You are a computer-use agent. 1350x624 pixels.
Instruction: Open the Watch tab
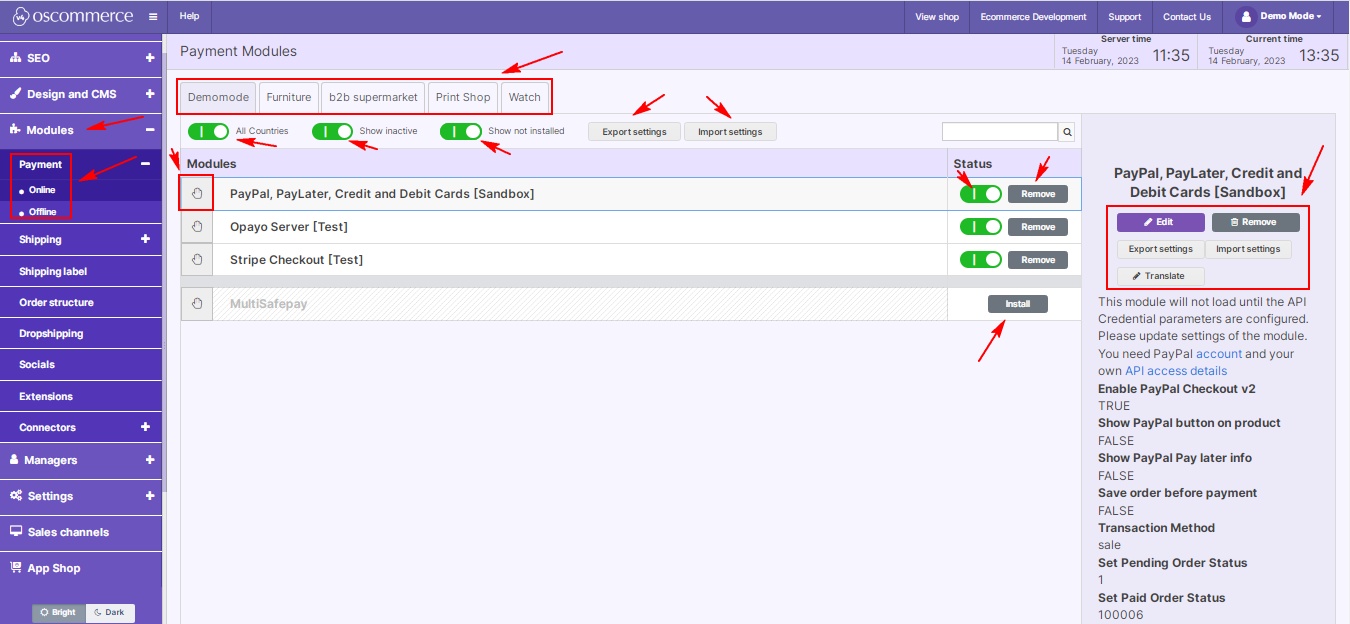[524, 98]
